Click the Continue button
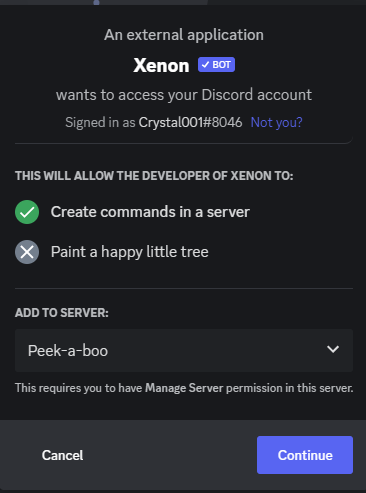Image resolution: width=366 pixels, height=493 pixels. pyautogui.click(x=305, y=455)
